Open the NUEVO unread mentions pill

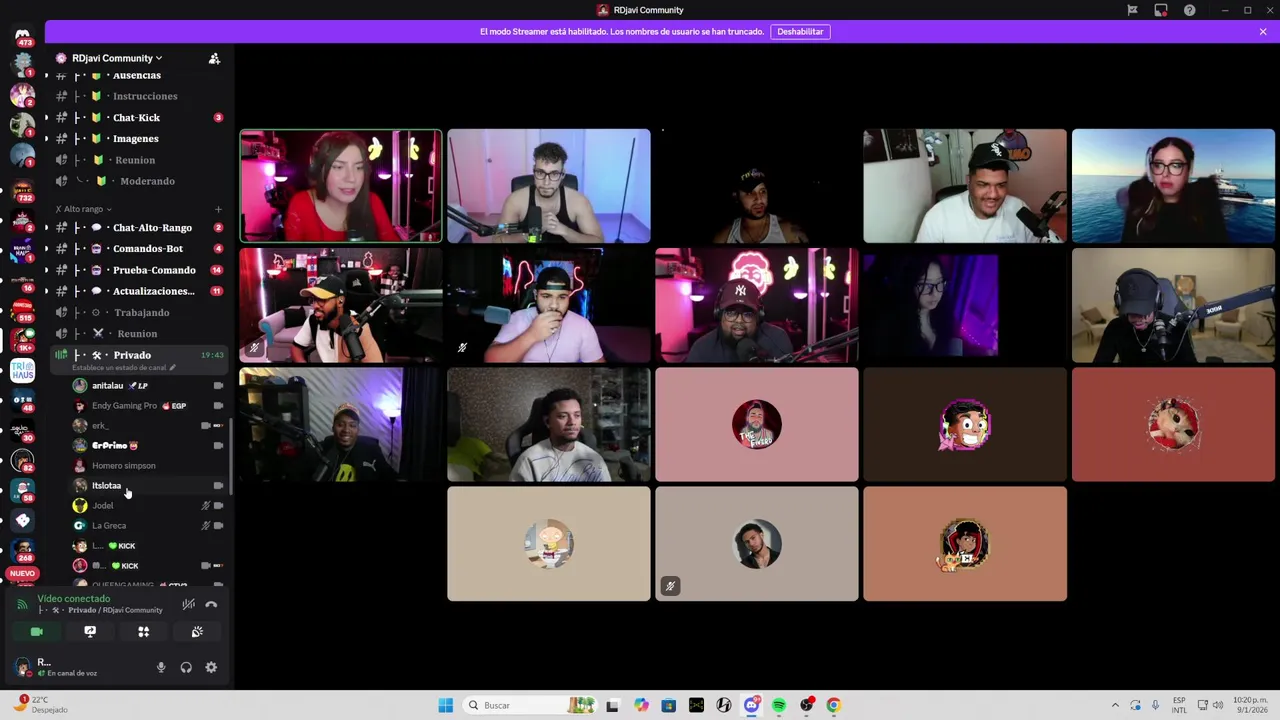22,574
